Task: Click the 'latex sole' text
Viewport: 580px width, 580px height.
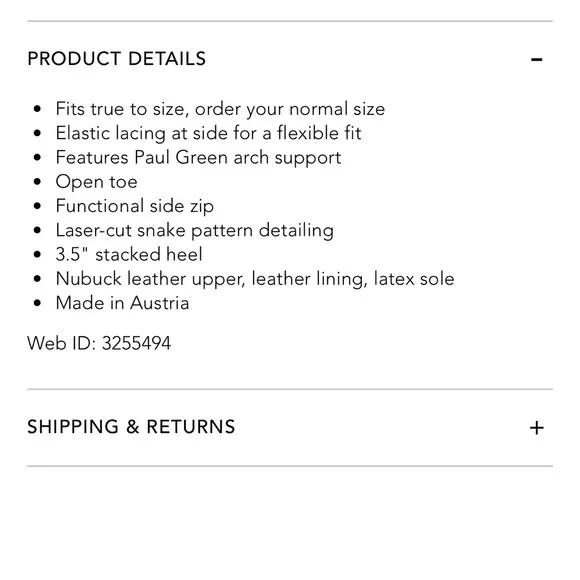Action: pos(414,279)
